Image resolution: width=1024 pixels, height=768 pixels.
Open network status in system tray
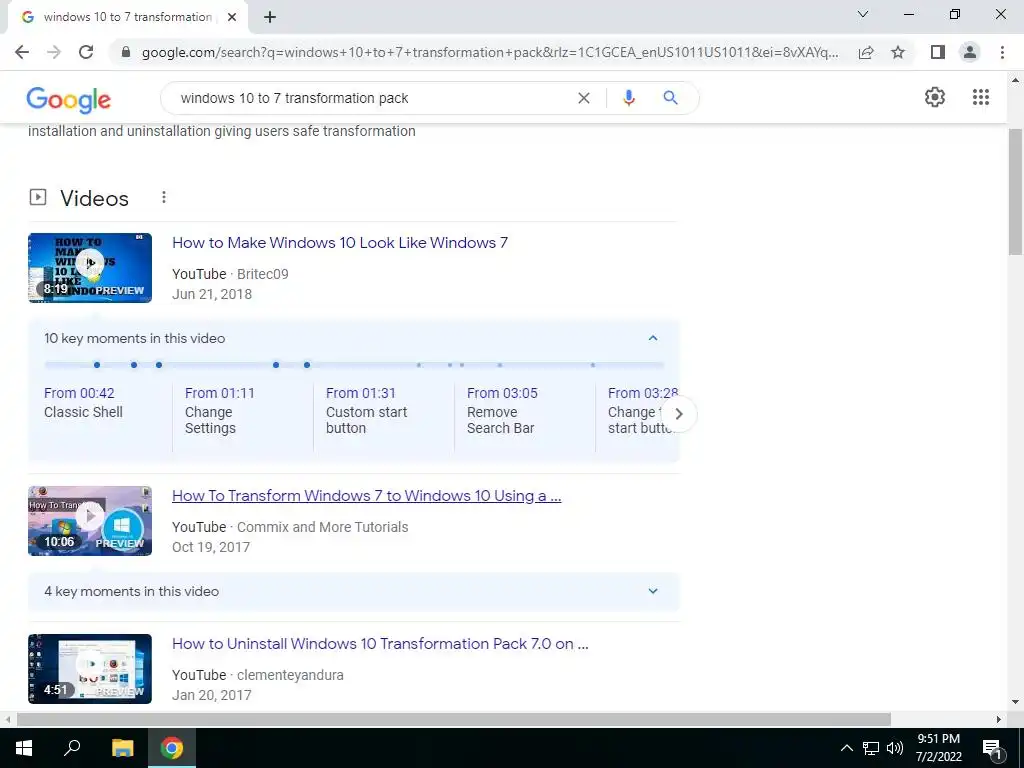[x=871, y=748]
